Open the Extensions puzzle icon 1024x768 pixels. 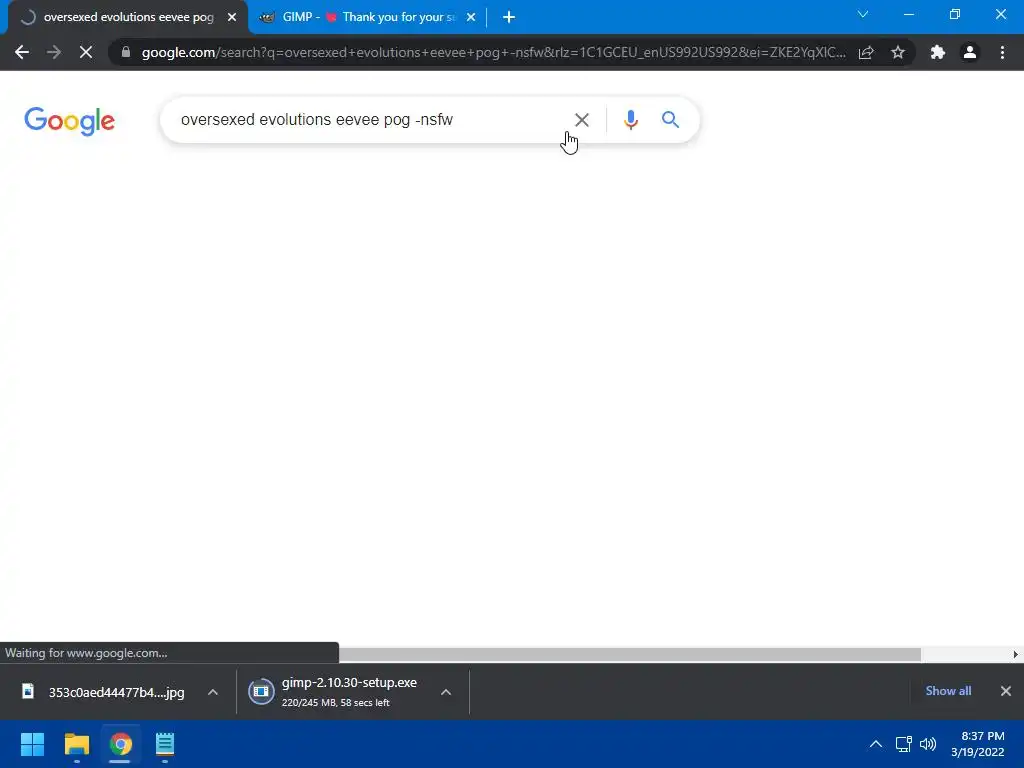pos(938,52)
